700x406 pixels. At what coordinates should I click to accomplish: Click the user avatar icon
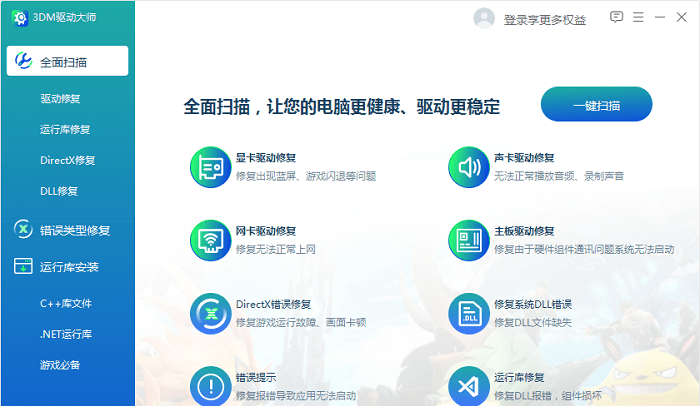coord(484,18)
